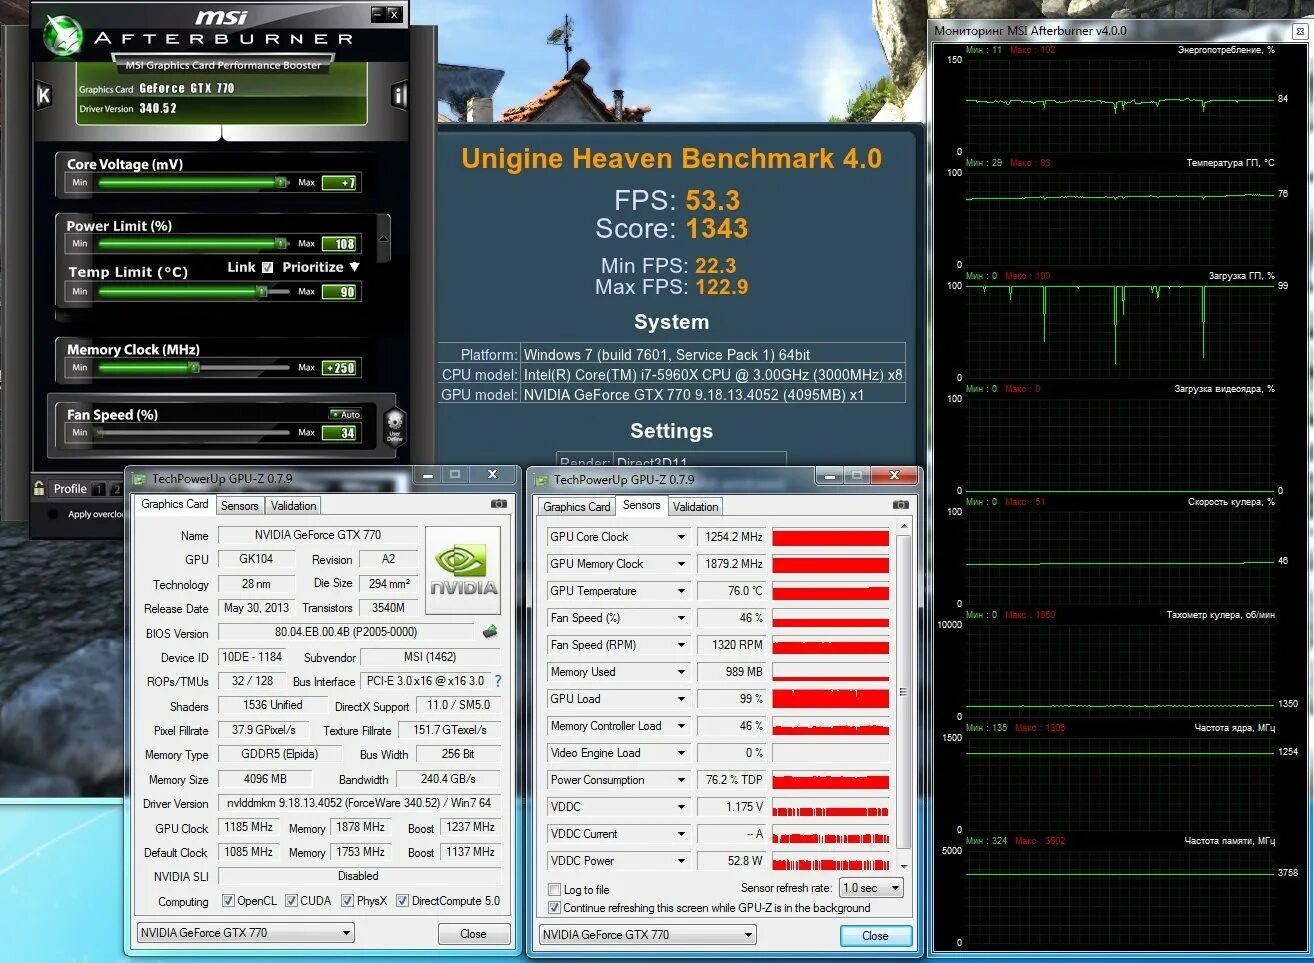Click the GPU Load red history graph
Screen dimensions: 1314x963
click(830, 699)
